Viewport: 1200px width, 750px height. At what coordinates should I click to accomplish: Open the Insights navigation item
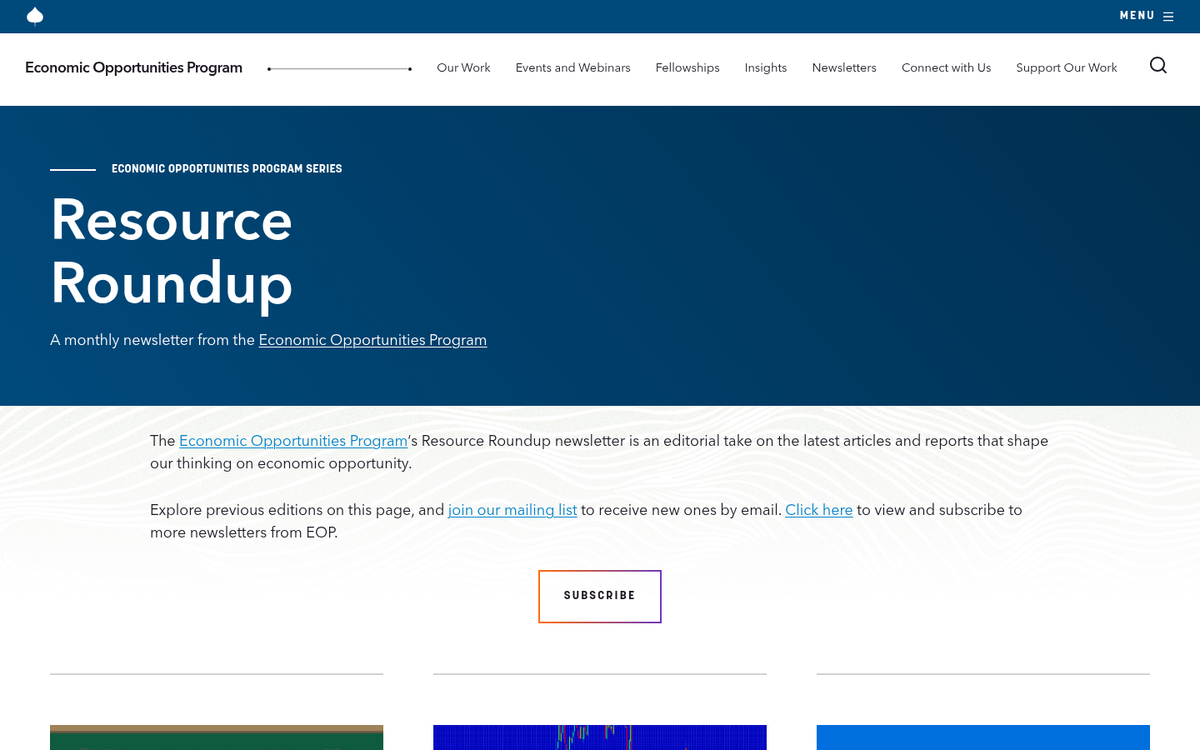[765, 68]
